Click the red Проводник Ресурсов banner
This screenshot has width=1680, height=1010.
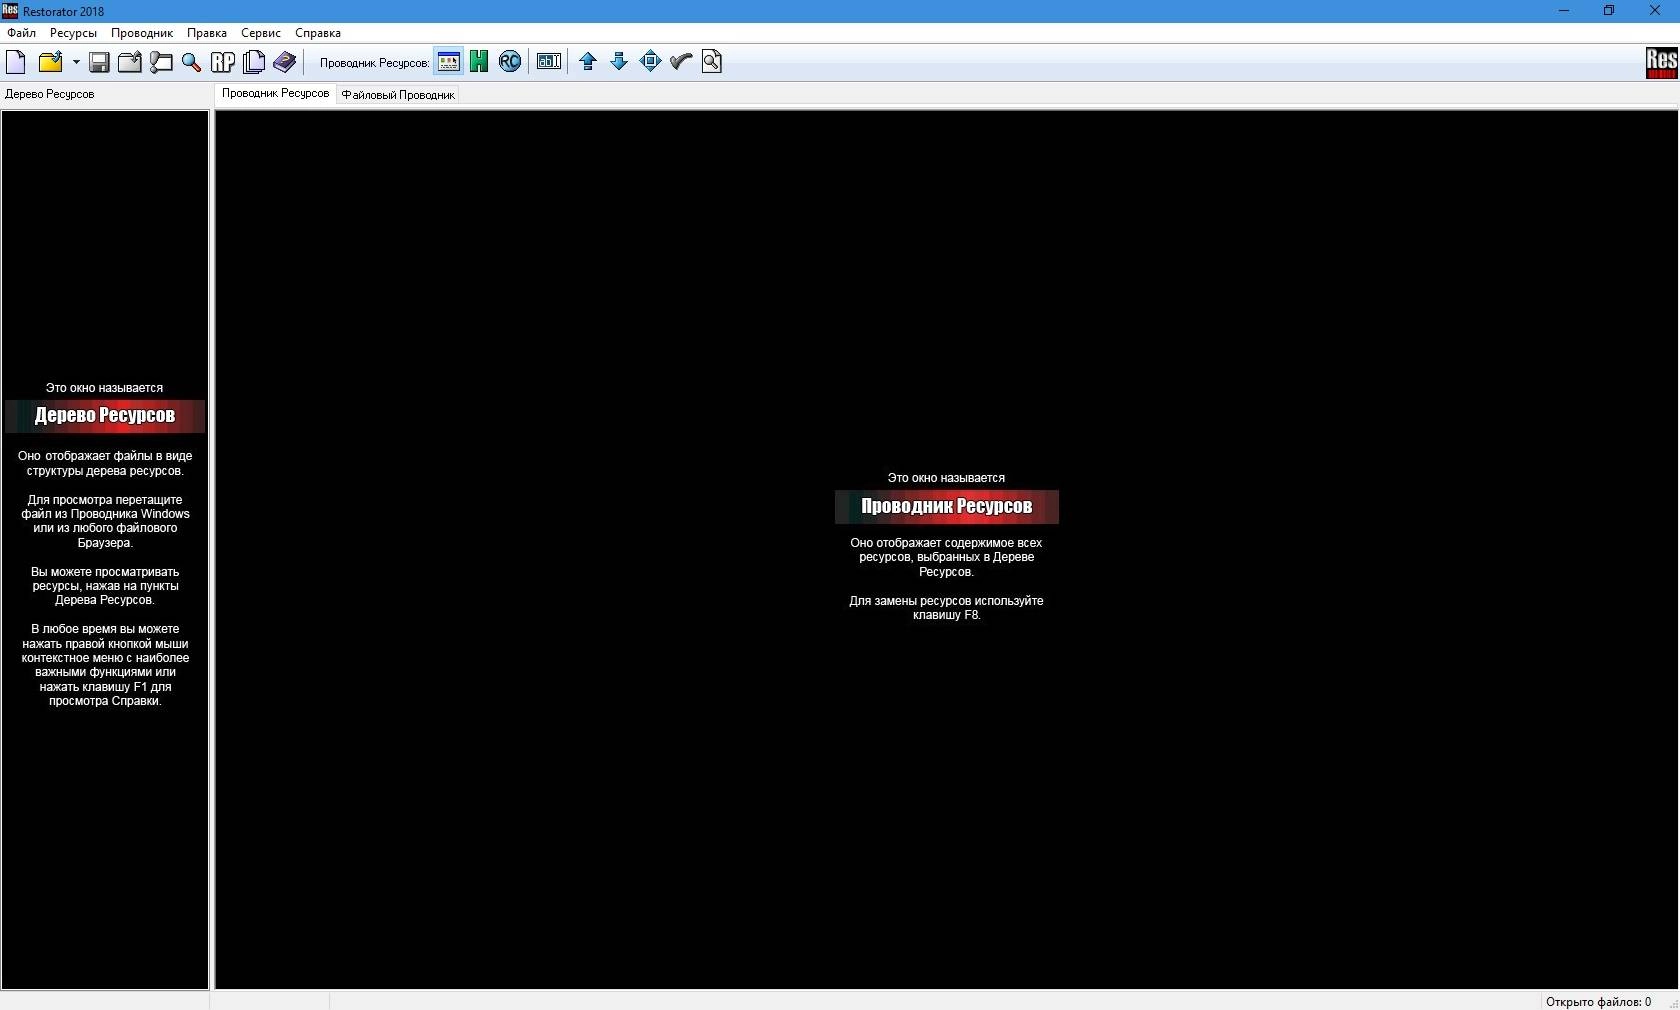(947, 507)
